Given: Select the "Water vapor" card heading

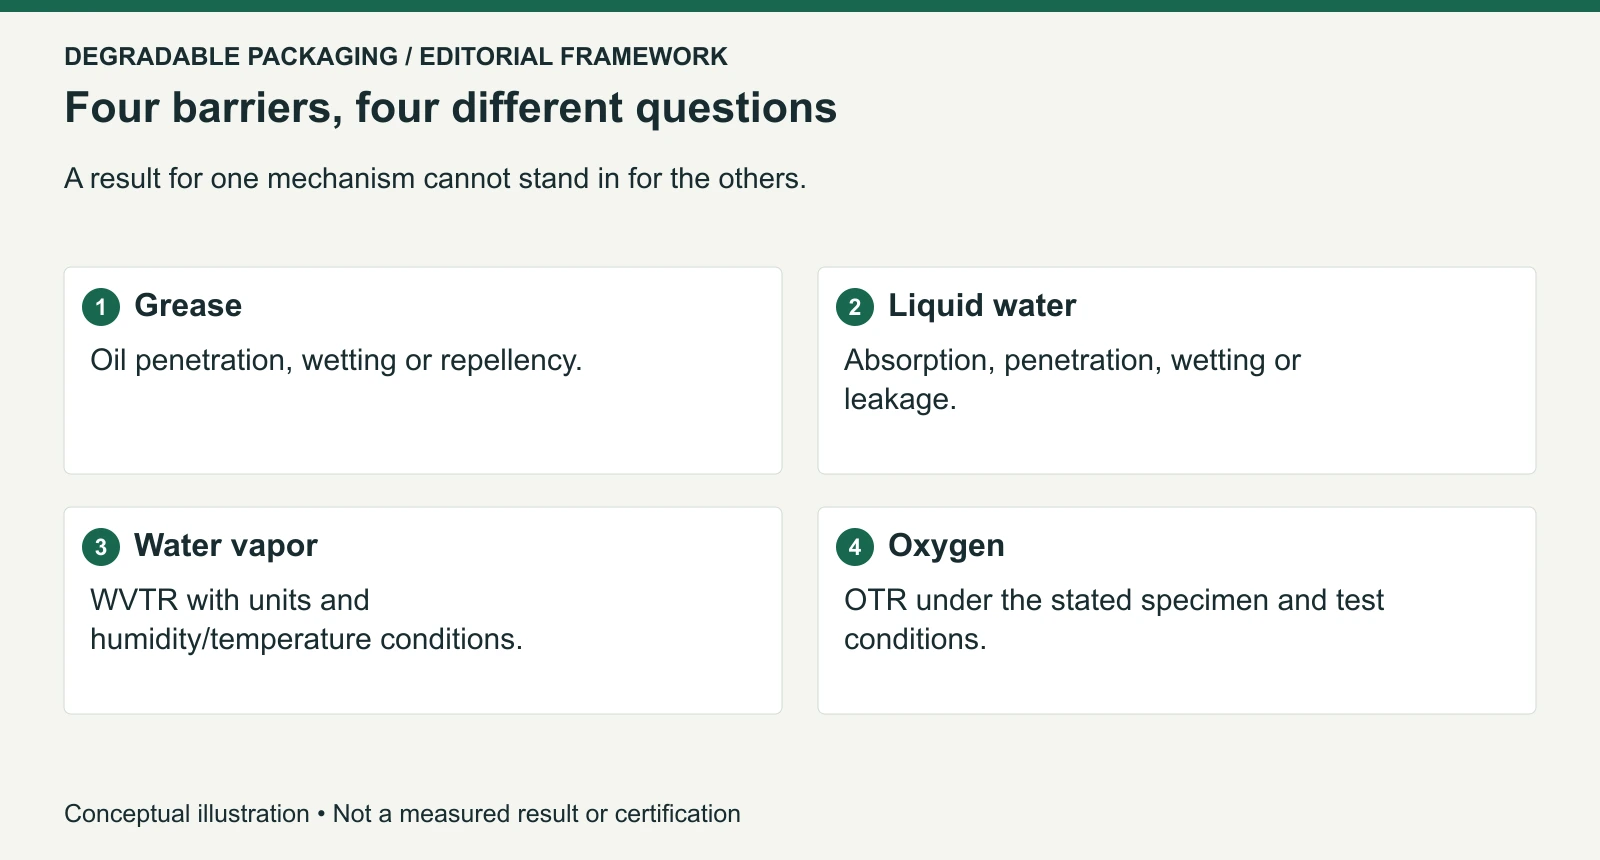Looking at the screenshot, I should point(226,546).
